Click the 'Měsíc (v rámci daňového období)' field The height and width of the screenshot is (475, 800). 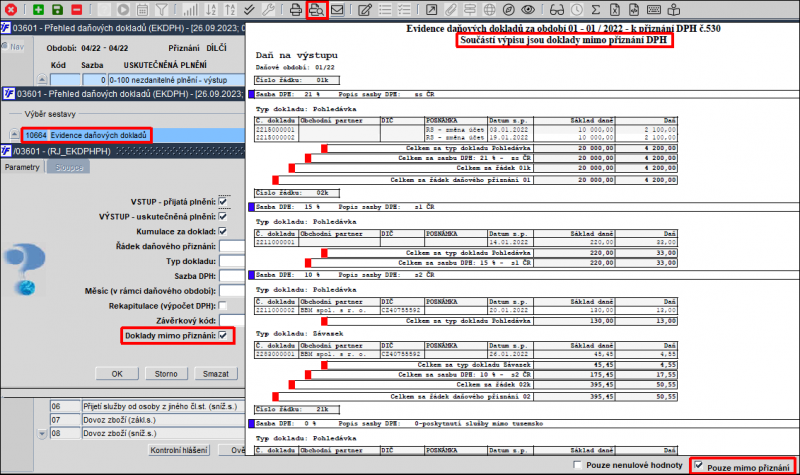232,291
